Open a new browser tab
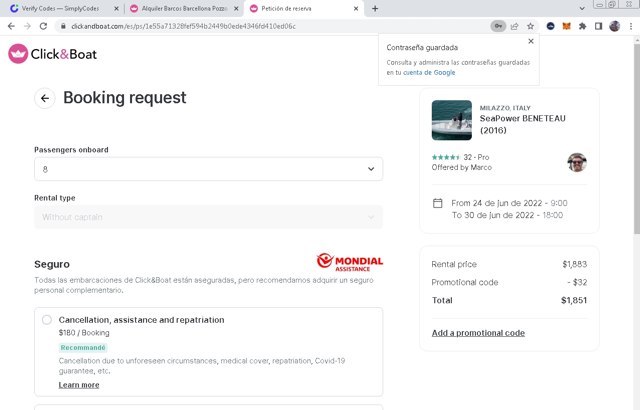 pyautogui.click(x=375, y=8)
